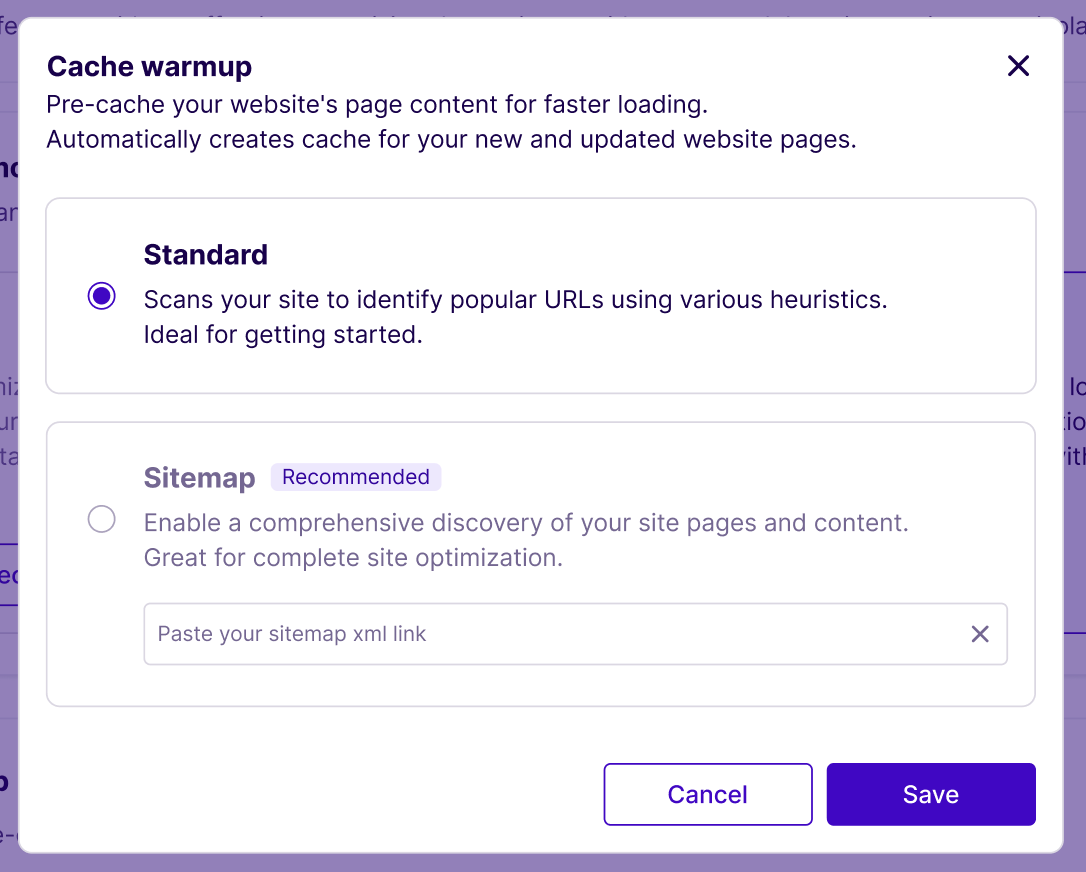The width and height of the screenshot is (1086, 872).
Task: Click the Recommended badge next to Sitemap
Action: (x=356, y=477)
